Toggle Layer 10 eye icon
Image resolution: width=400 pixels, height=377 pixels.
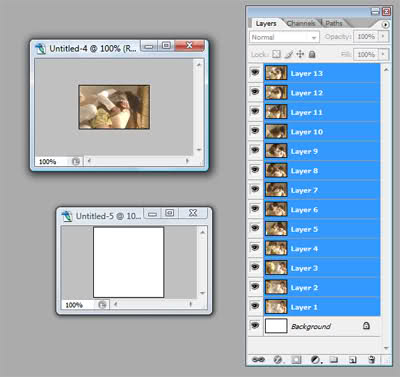point(255,131)
